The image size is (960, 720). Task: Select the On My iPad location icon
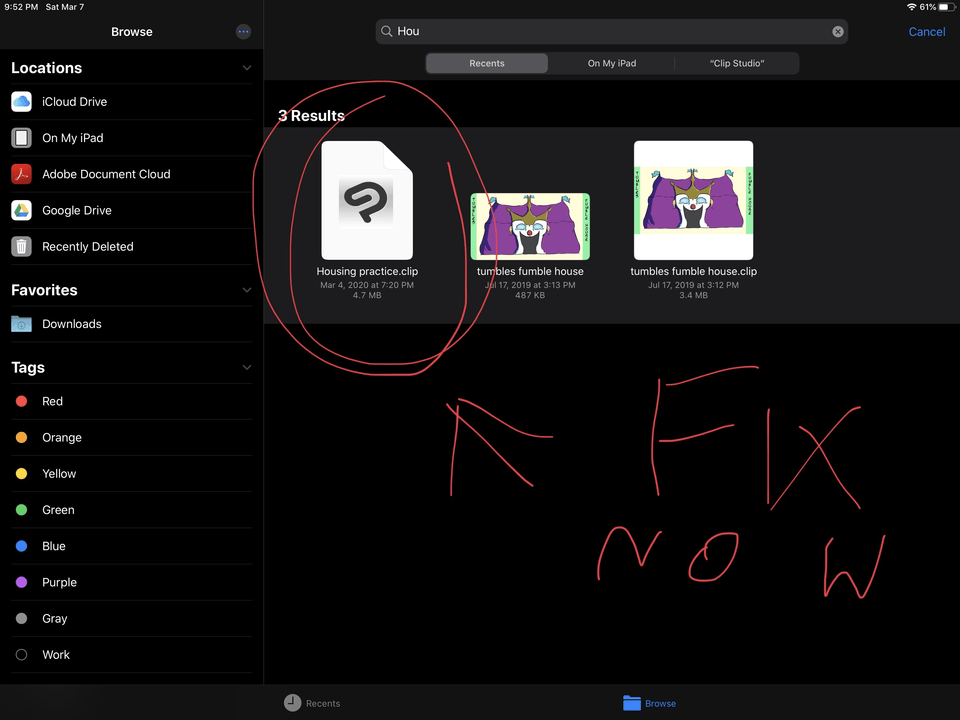(22, 138)
